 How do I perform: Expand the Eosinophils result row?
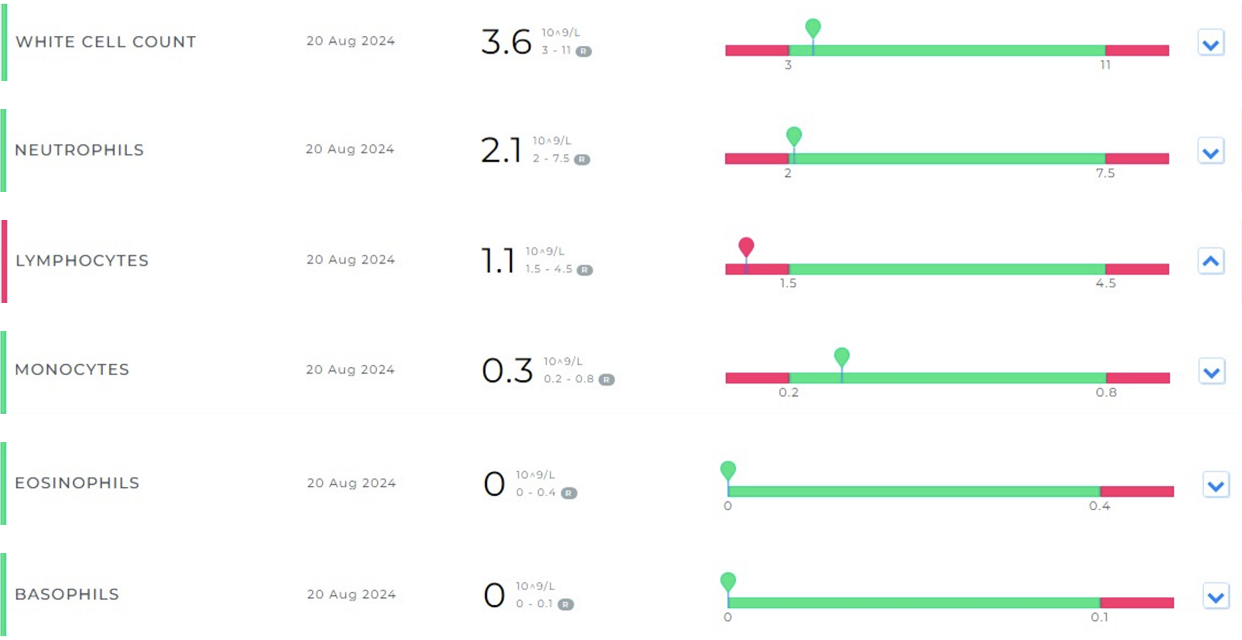tap(1216, 486)
